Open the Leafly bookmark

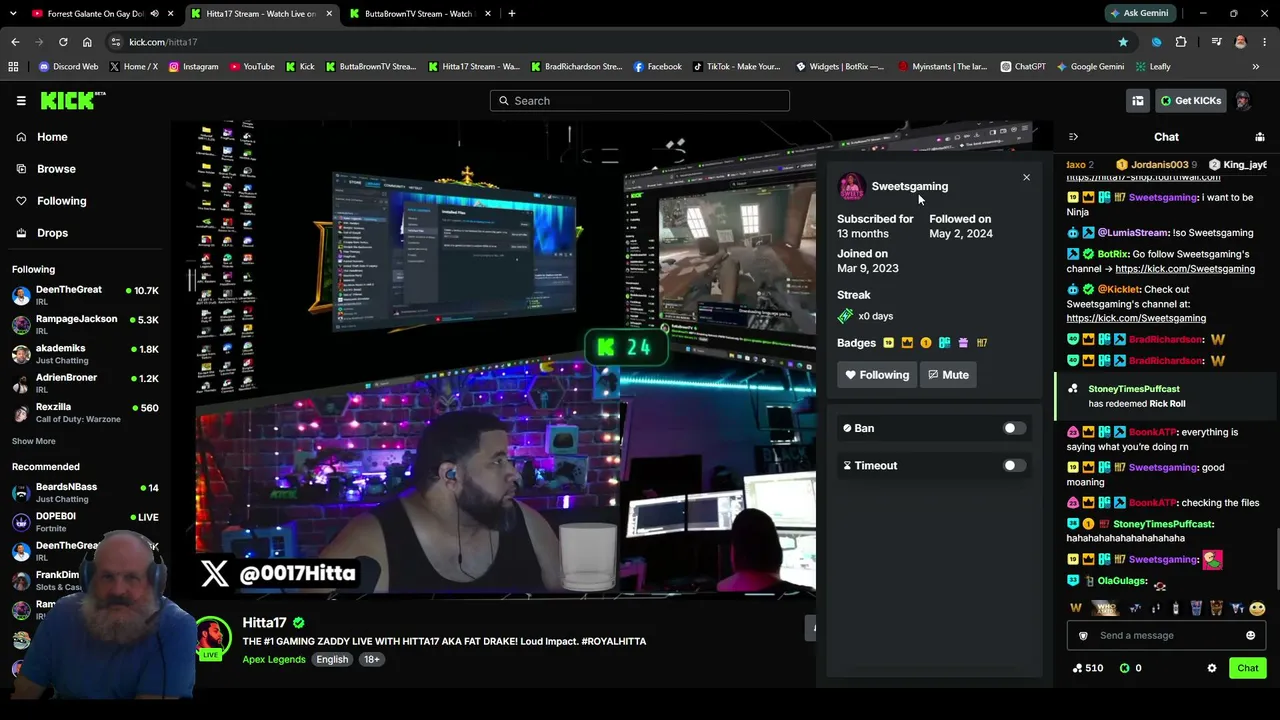[x=1153, y=67]
